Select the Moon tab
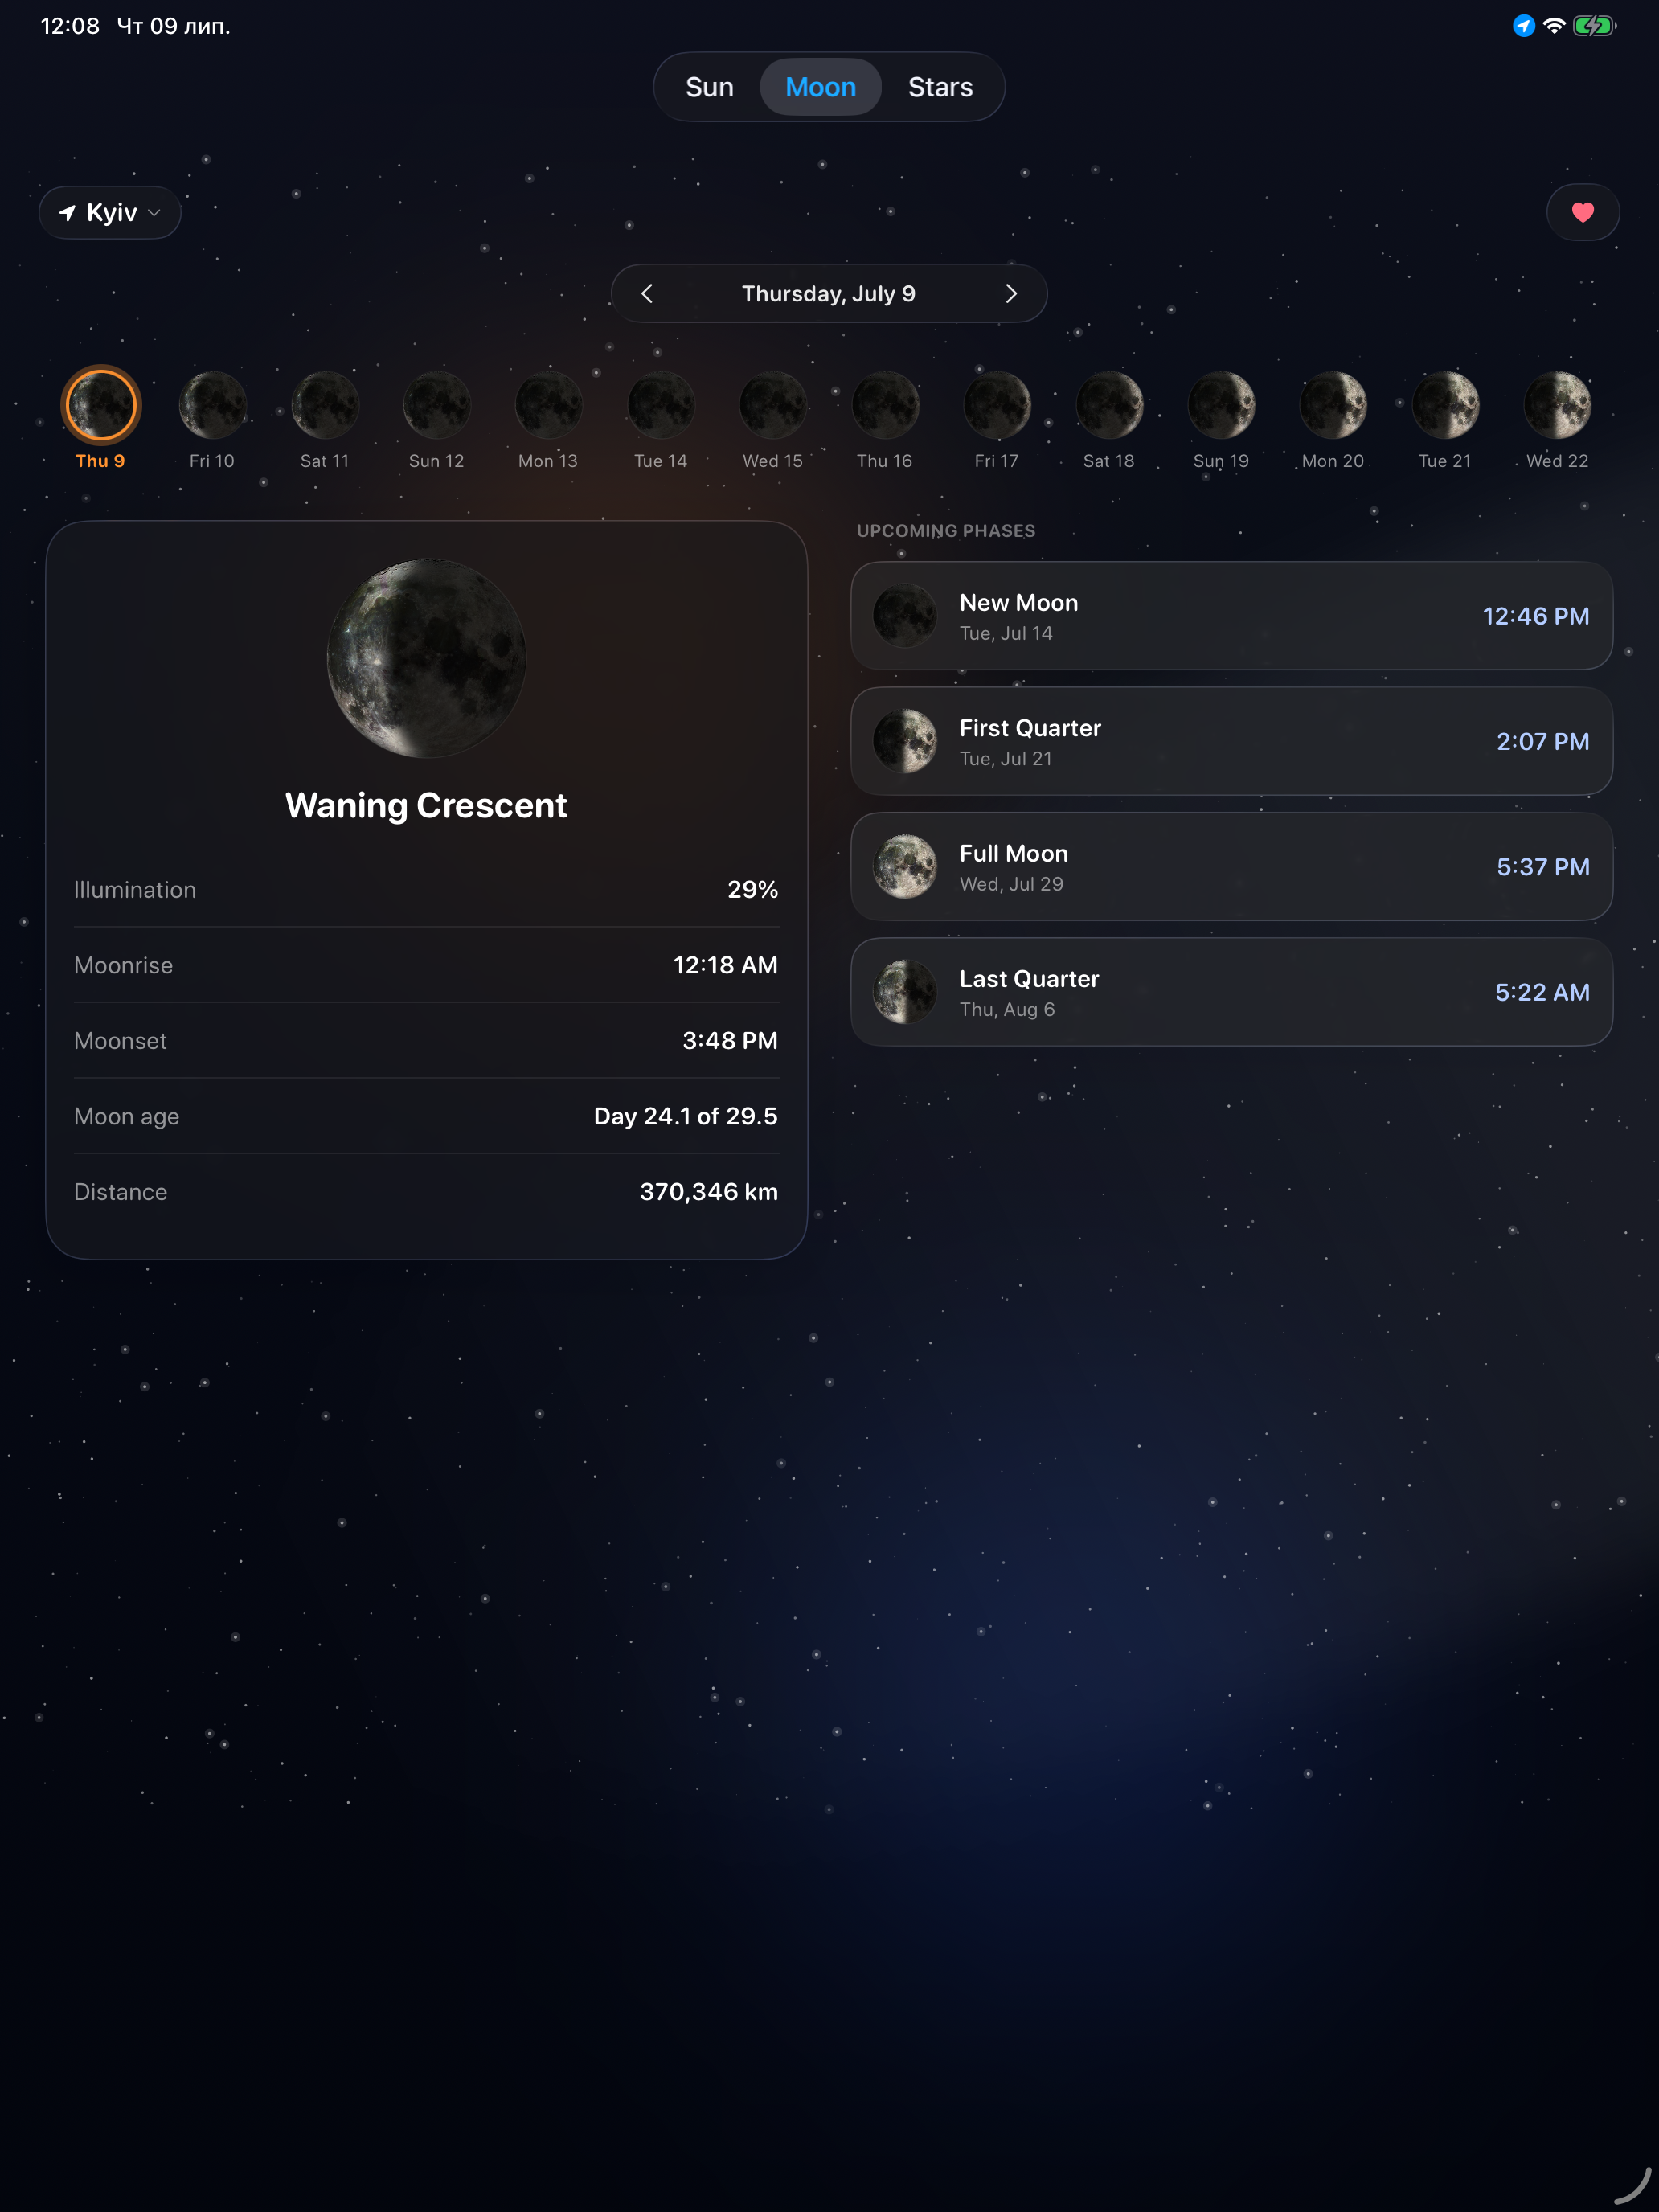Image resolution: width=1659 pixels, height=2212 pixels. [820, 87]
